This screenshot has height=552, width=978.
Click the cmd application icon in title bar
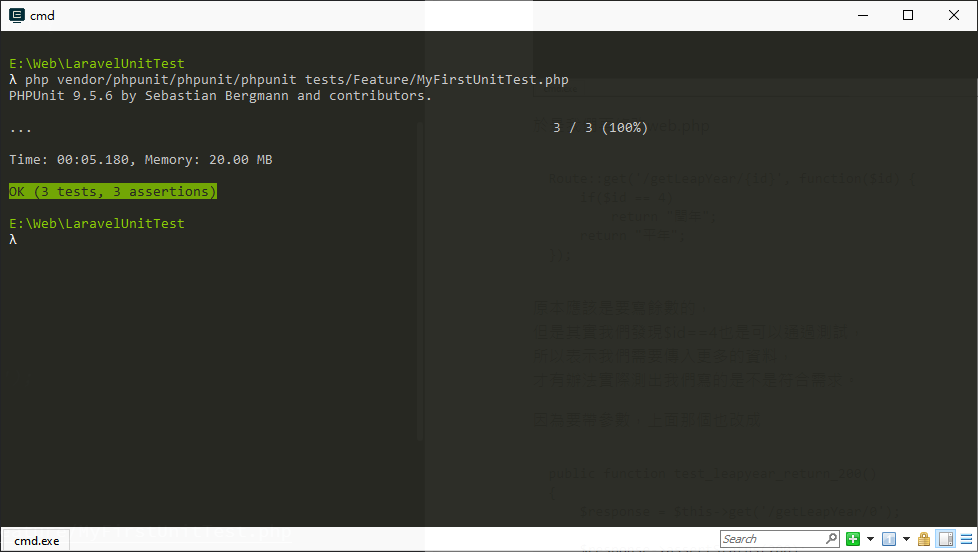coord(17,16)
